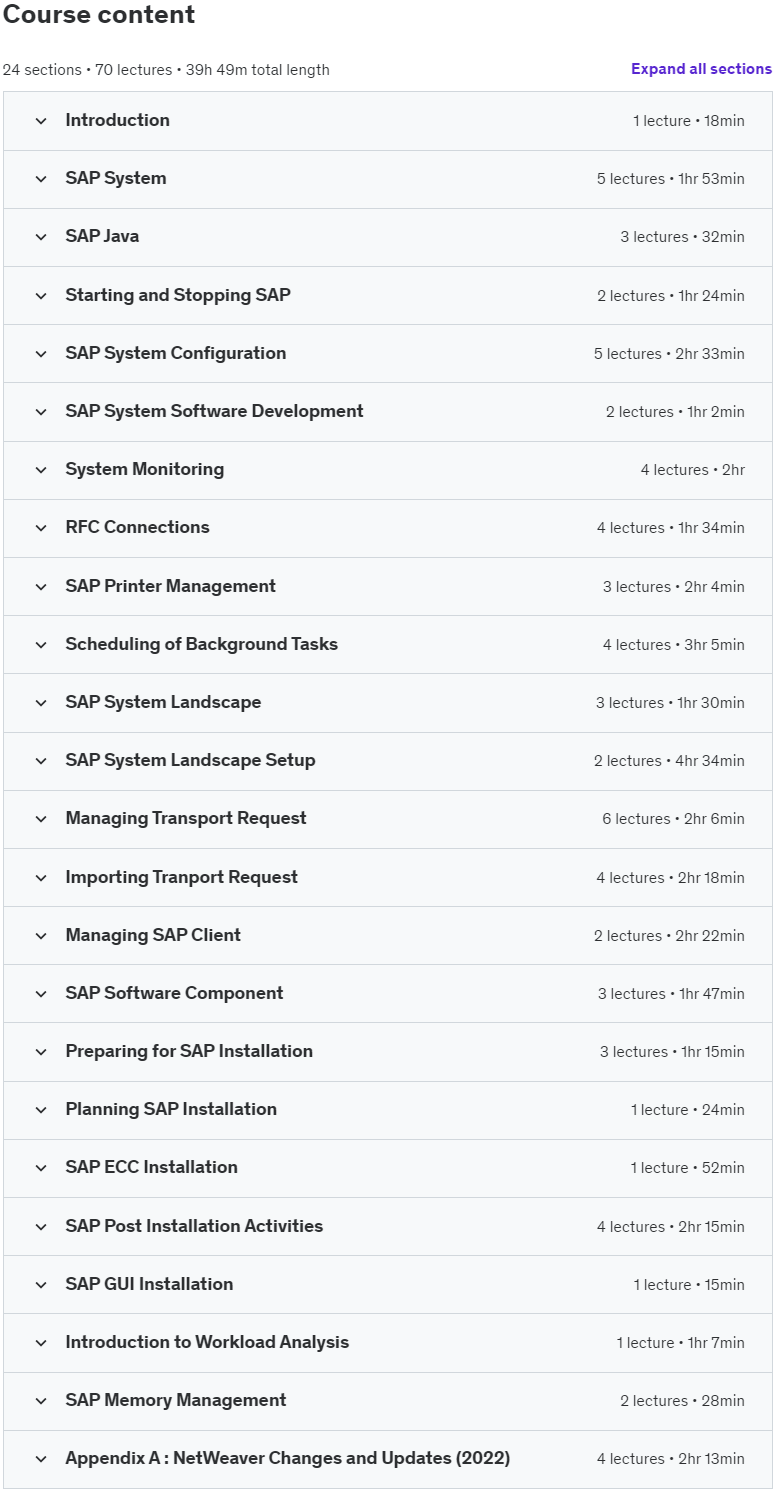This screenshot has height=1491, width=776.
Task: Expand Scheduling of Background Tasks chevron
Action: click(x=41, y=645)
